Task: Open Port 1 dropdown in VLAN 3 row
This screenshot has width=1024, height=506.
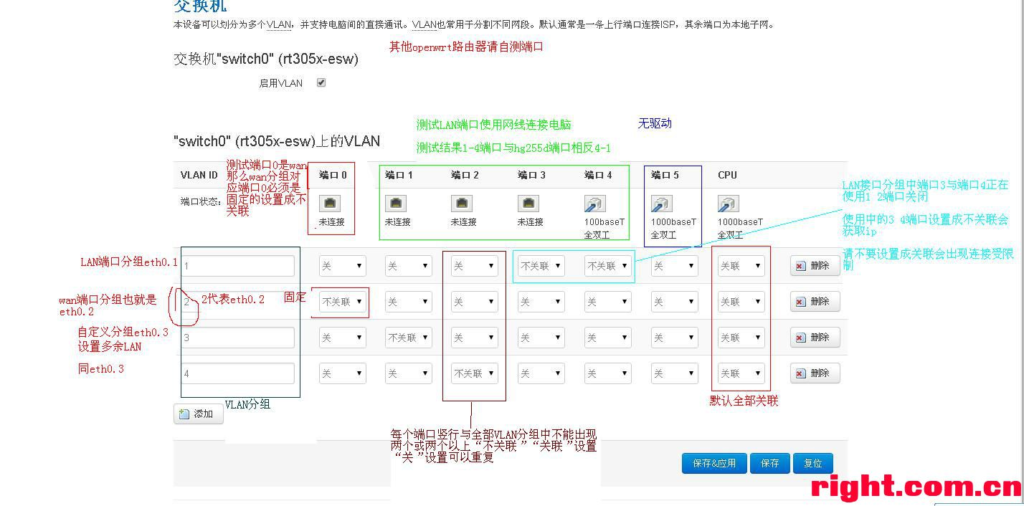Action: (408, 338)
